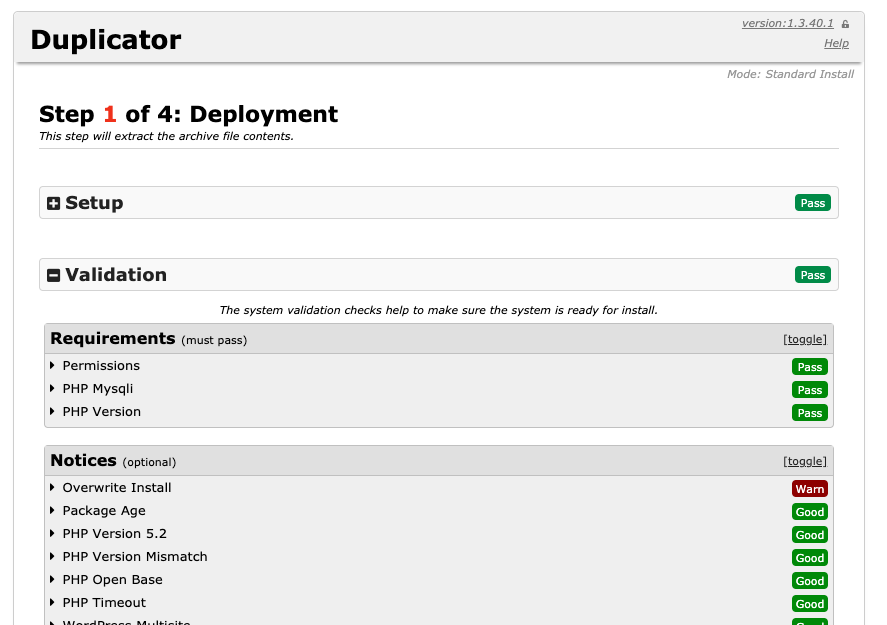Screen dimensions: 887x625
Task: Click the version:1.3.40.1 link
Action: pyautogui.click(x=788, y=24)
